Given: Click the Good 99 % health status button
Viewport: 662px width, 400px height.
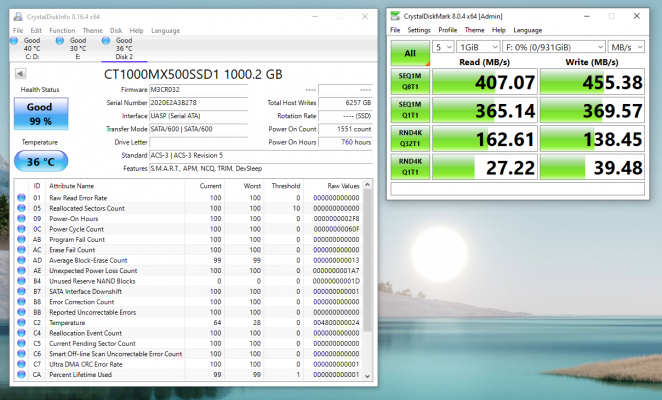Looking at the screenshot, I should tap(41, 114).
